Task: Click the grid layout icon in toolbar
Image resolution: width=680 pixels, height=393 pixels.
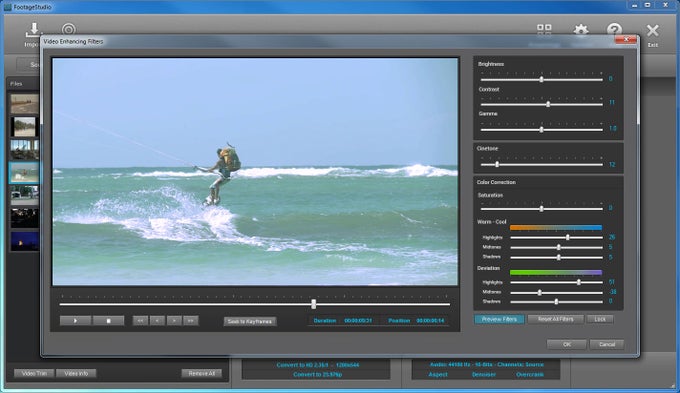Action: tap(544, 29)
